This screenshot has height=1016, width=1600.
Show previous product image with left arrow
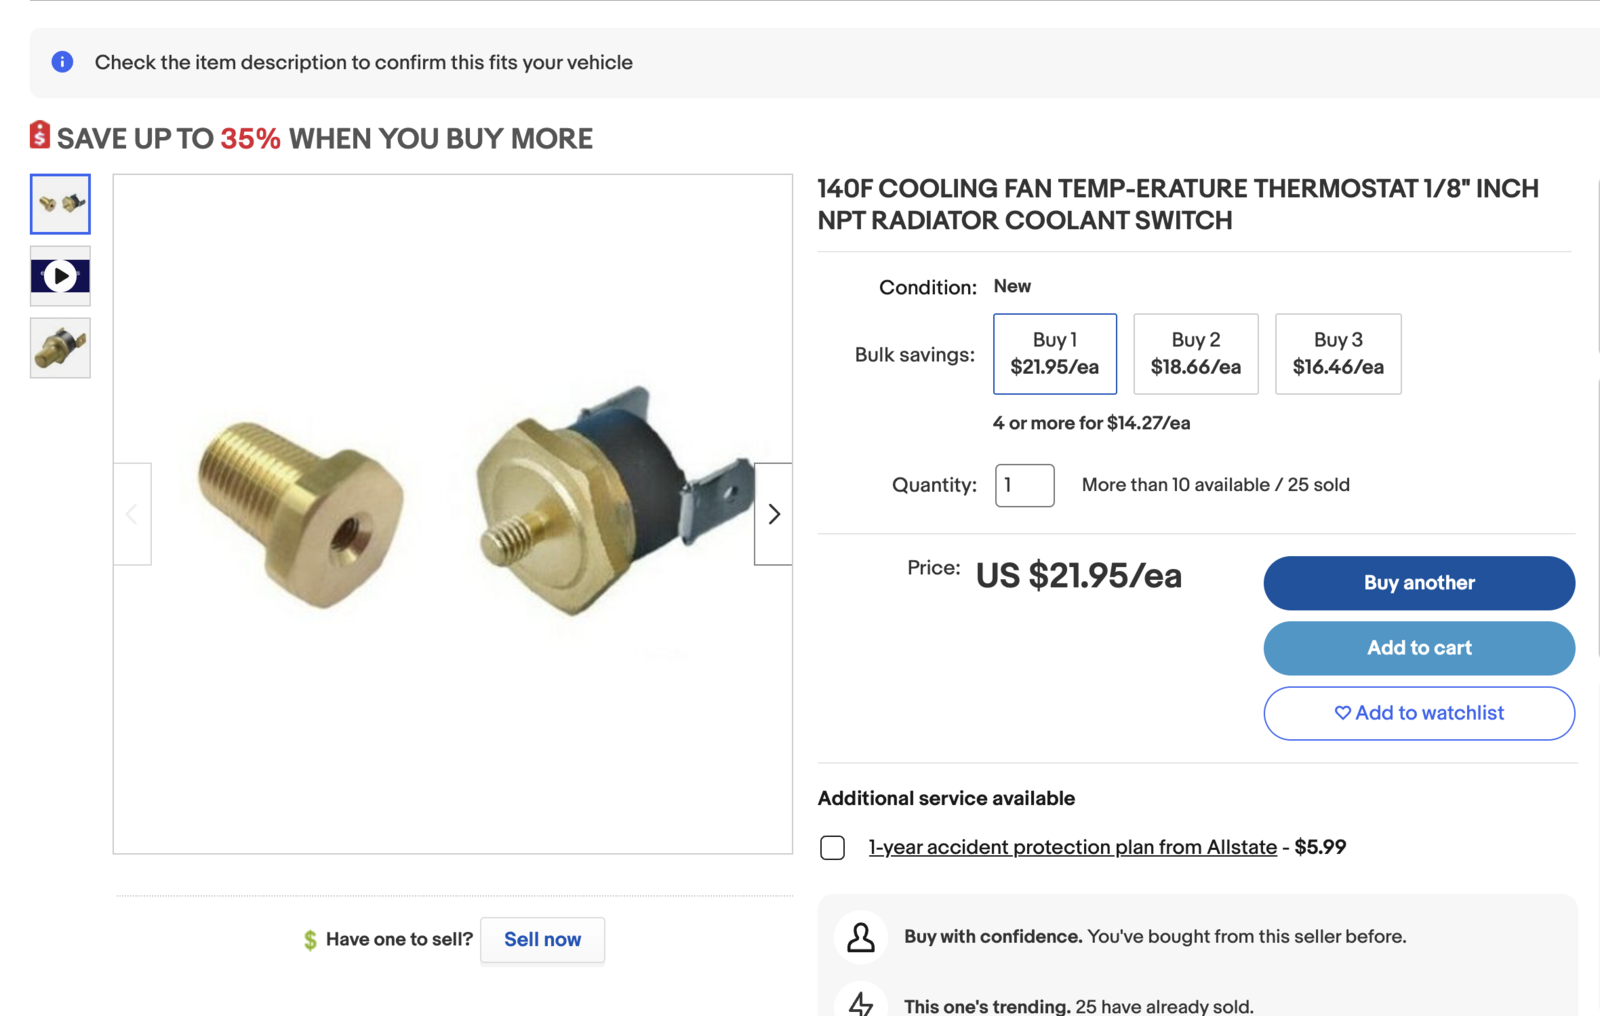[x=132, y=514]
